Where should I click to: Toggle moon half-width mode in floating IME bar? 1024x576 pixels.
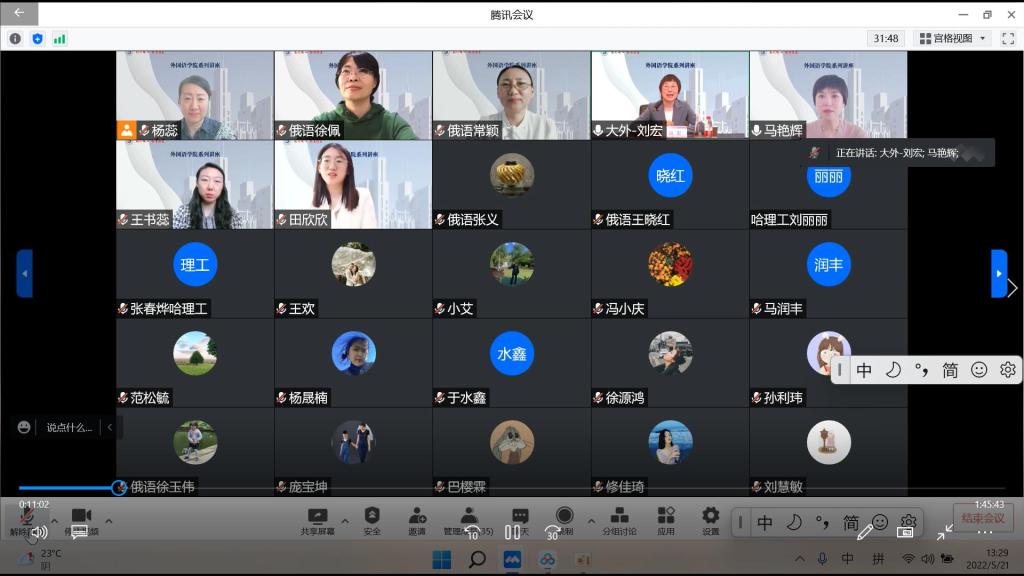[893, 370]
